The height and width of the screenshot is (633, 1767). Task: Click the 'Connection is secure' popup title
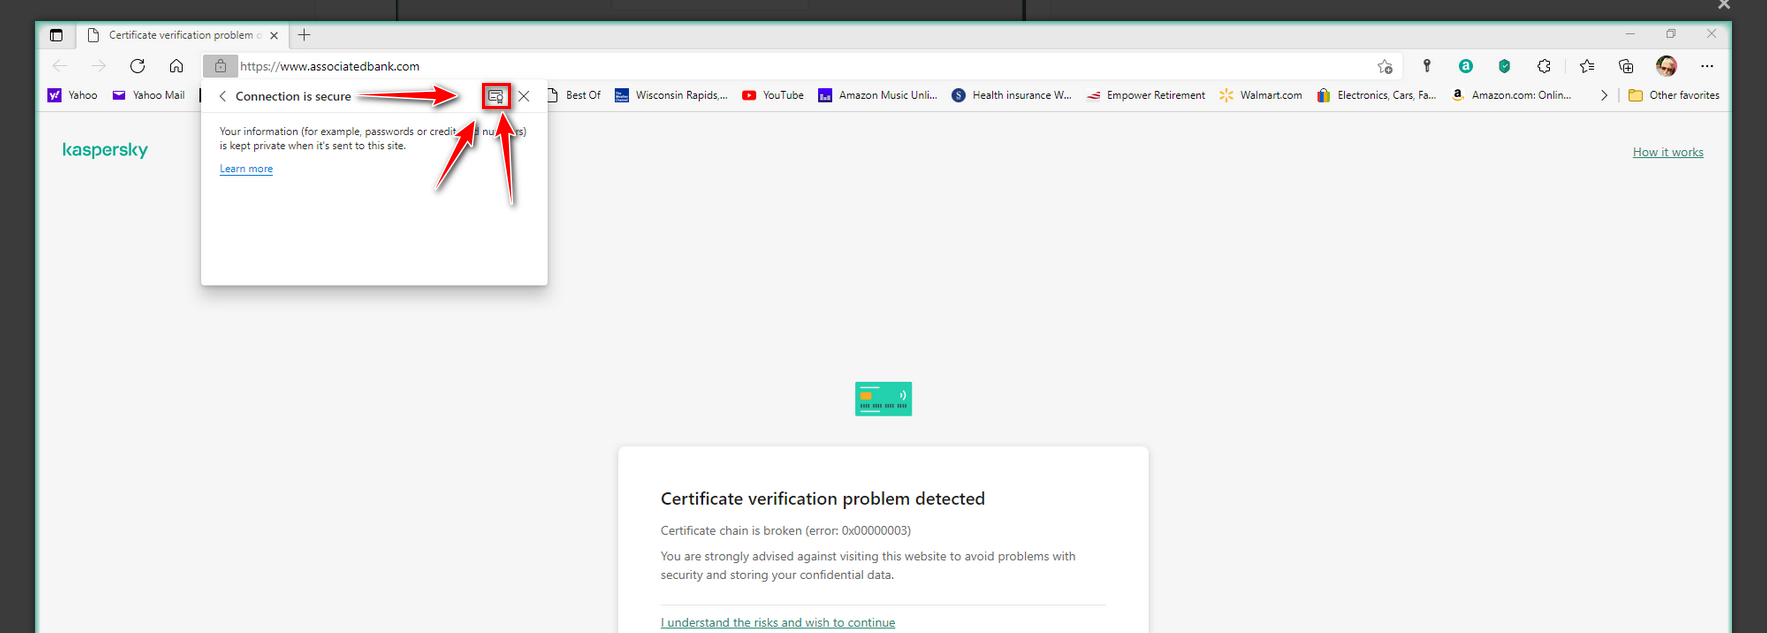pos(293,96)
